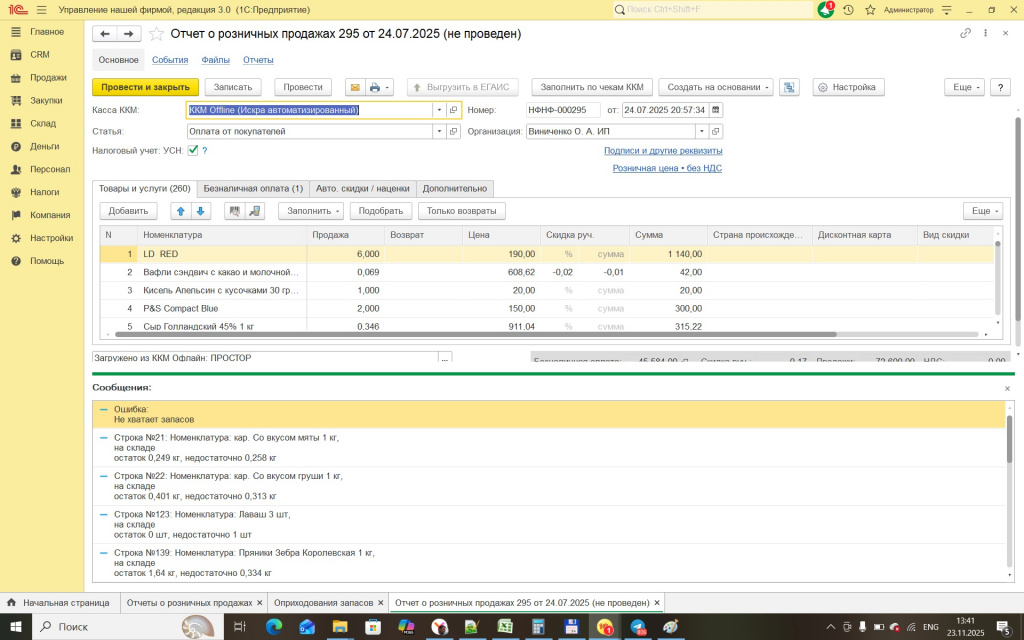Image resolution: width=1024 pixels, height=640 pixels.
Task: Open the Продажи section in sidebar
Action: pyautogui.click(x=48, y=78)
